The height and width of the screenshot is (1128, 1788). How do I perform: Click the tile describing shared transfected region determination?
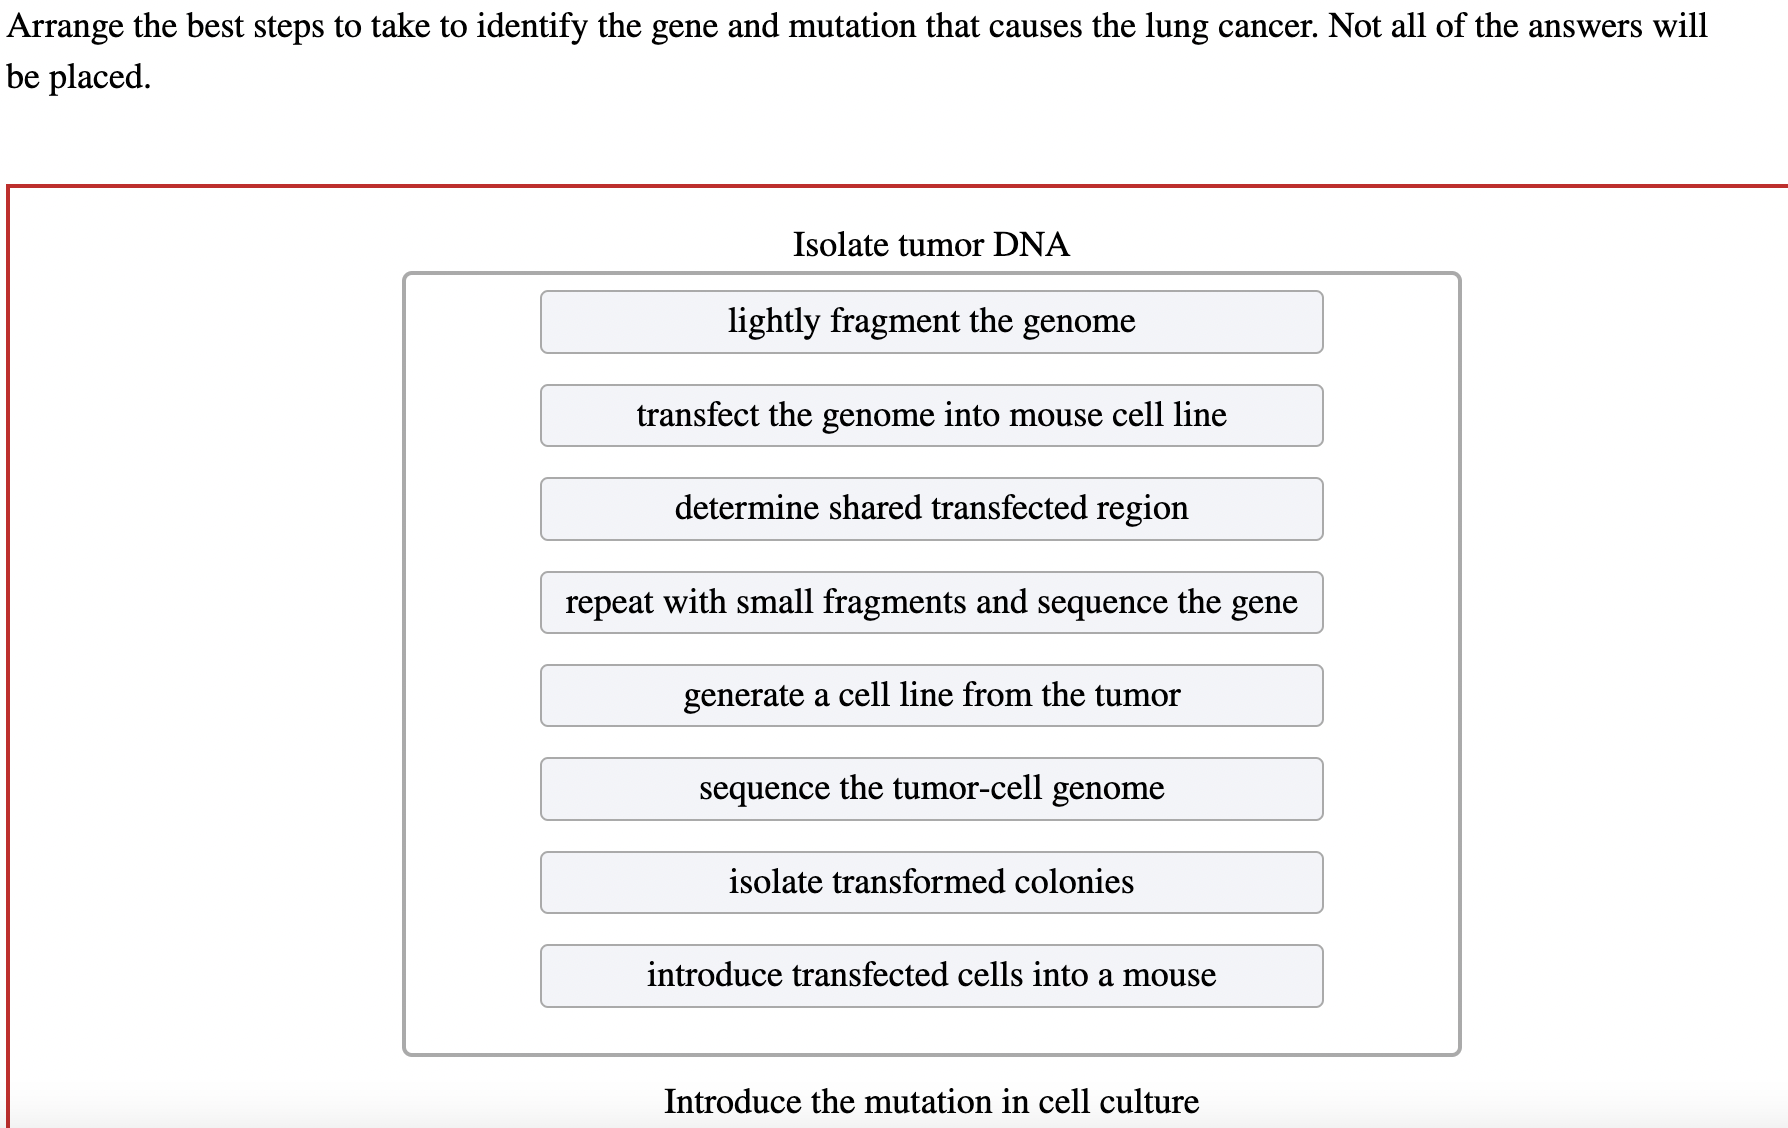(x=931, y=508)
